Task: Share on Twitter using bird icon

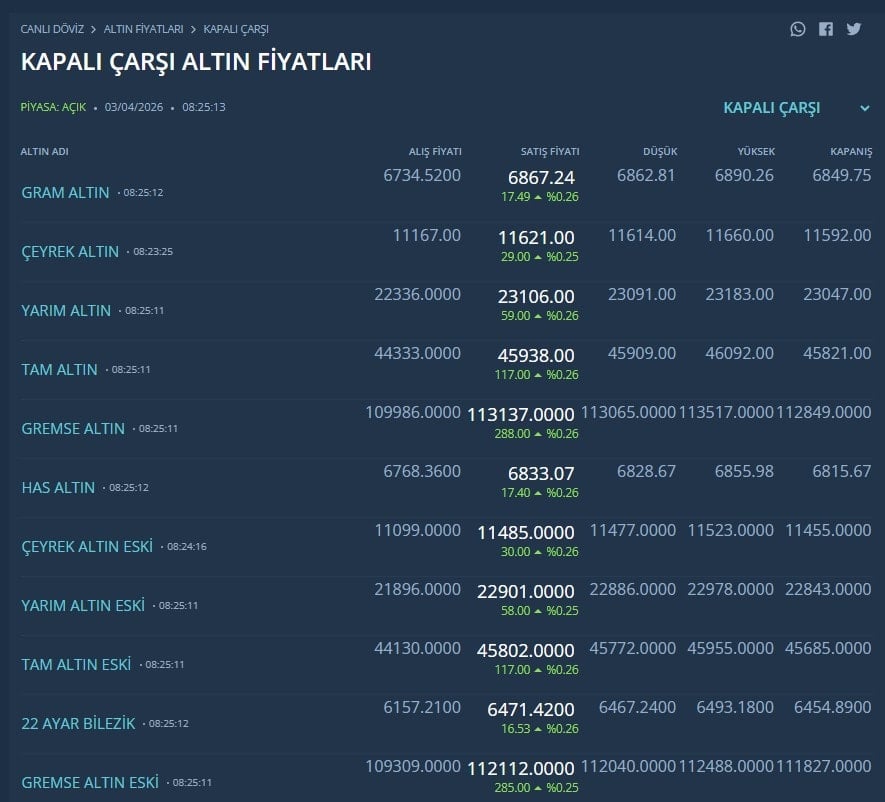Action: click(x=853, y=29)
